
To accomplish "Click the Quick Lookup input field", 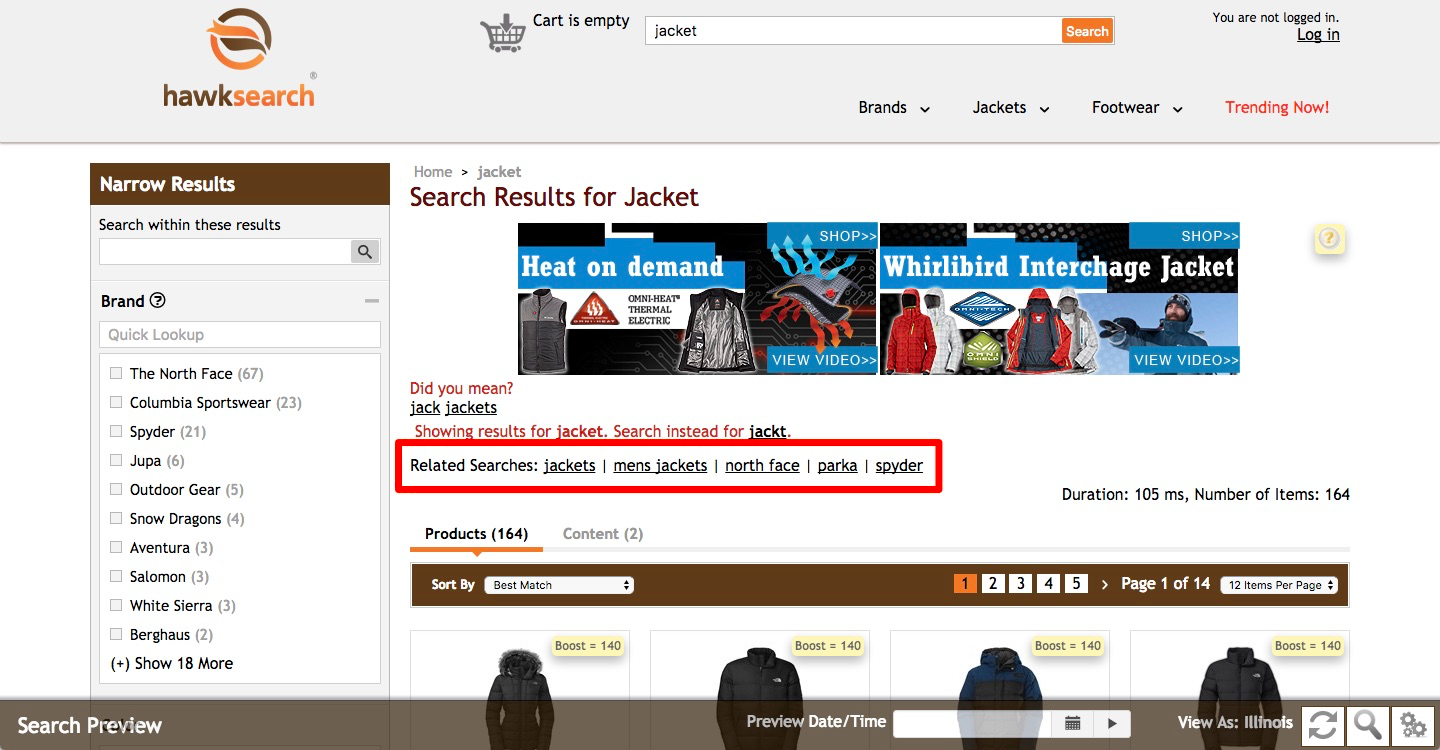I will click(240, 334).
